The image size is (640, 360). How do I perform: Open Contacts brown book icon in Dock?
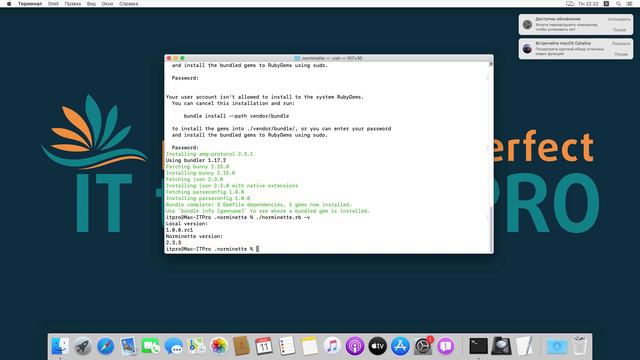(x=241, y=346)
